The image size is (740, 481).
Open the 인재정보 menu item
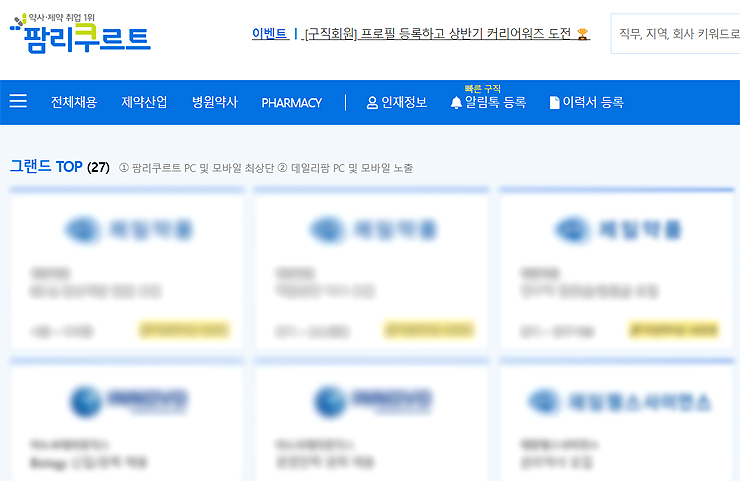point(396,102)
